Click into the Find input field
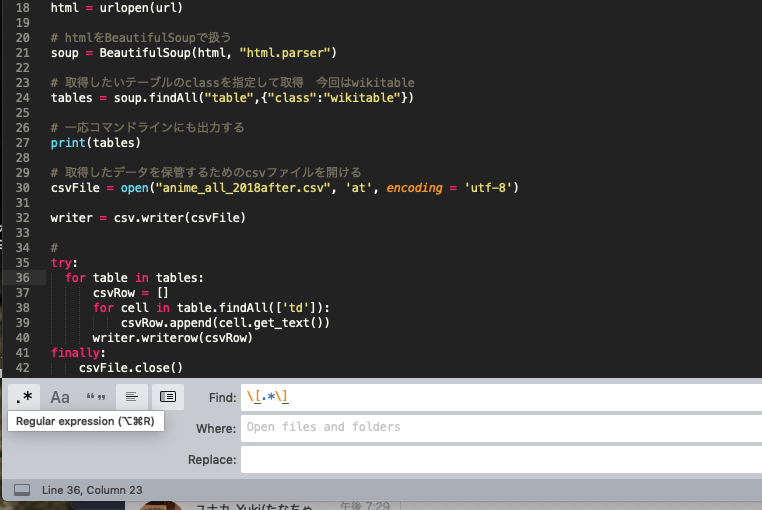The height and width of the screenshot is (510, 762). tap(500, 398)
